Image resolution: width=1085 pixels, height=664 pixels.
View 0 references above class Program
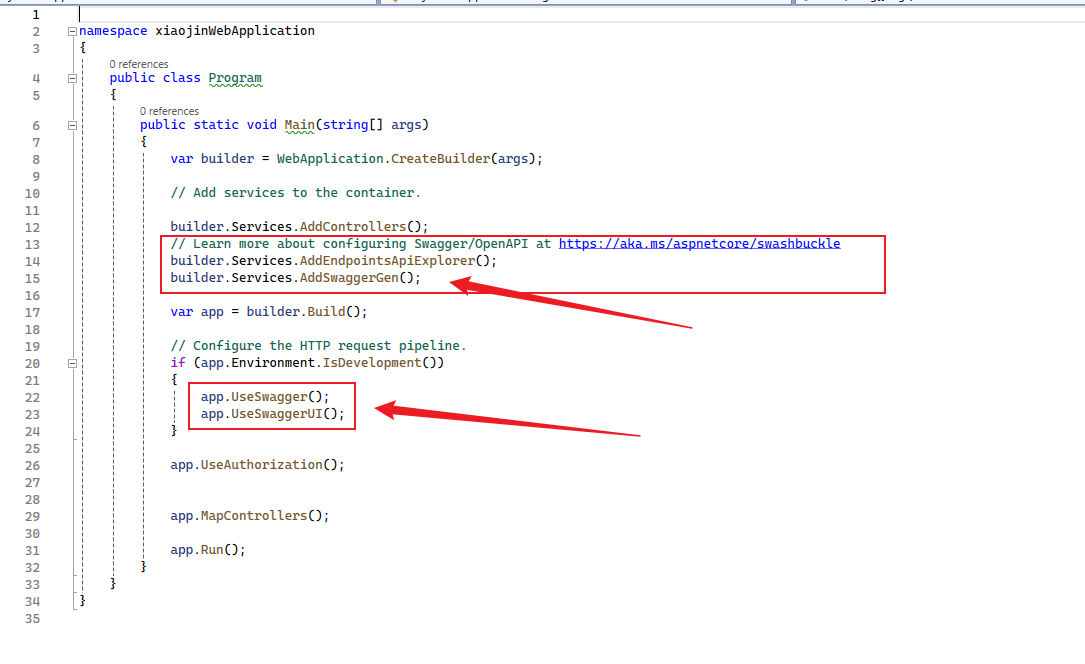coord(138,63)
